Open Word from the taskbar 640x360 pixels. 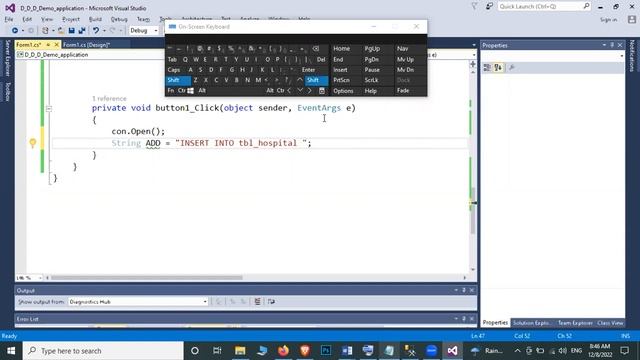click(x=347, y=351)
